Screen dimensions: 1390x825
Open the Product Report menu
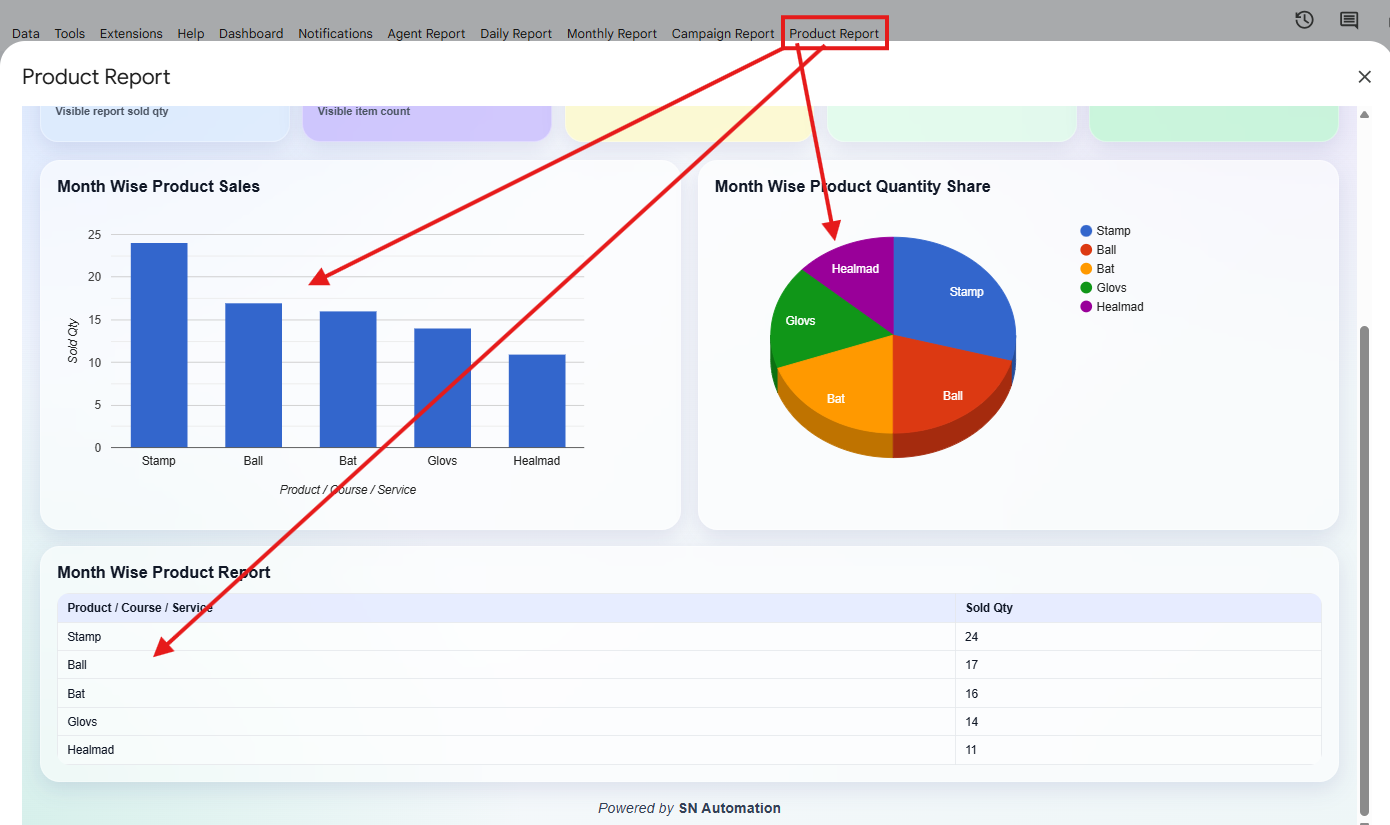[834, 33]
